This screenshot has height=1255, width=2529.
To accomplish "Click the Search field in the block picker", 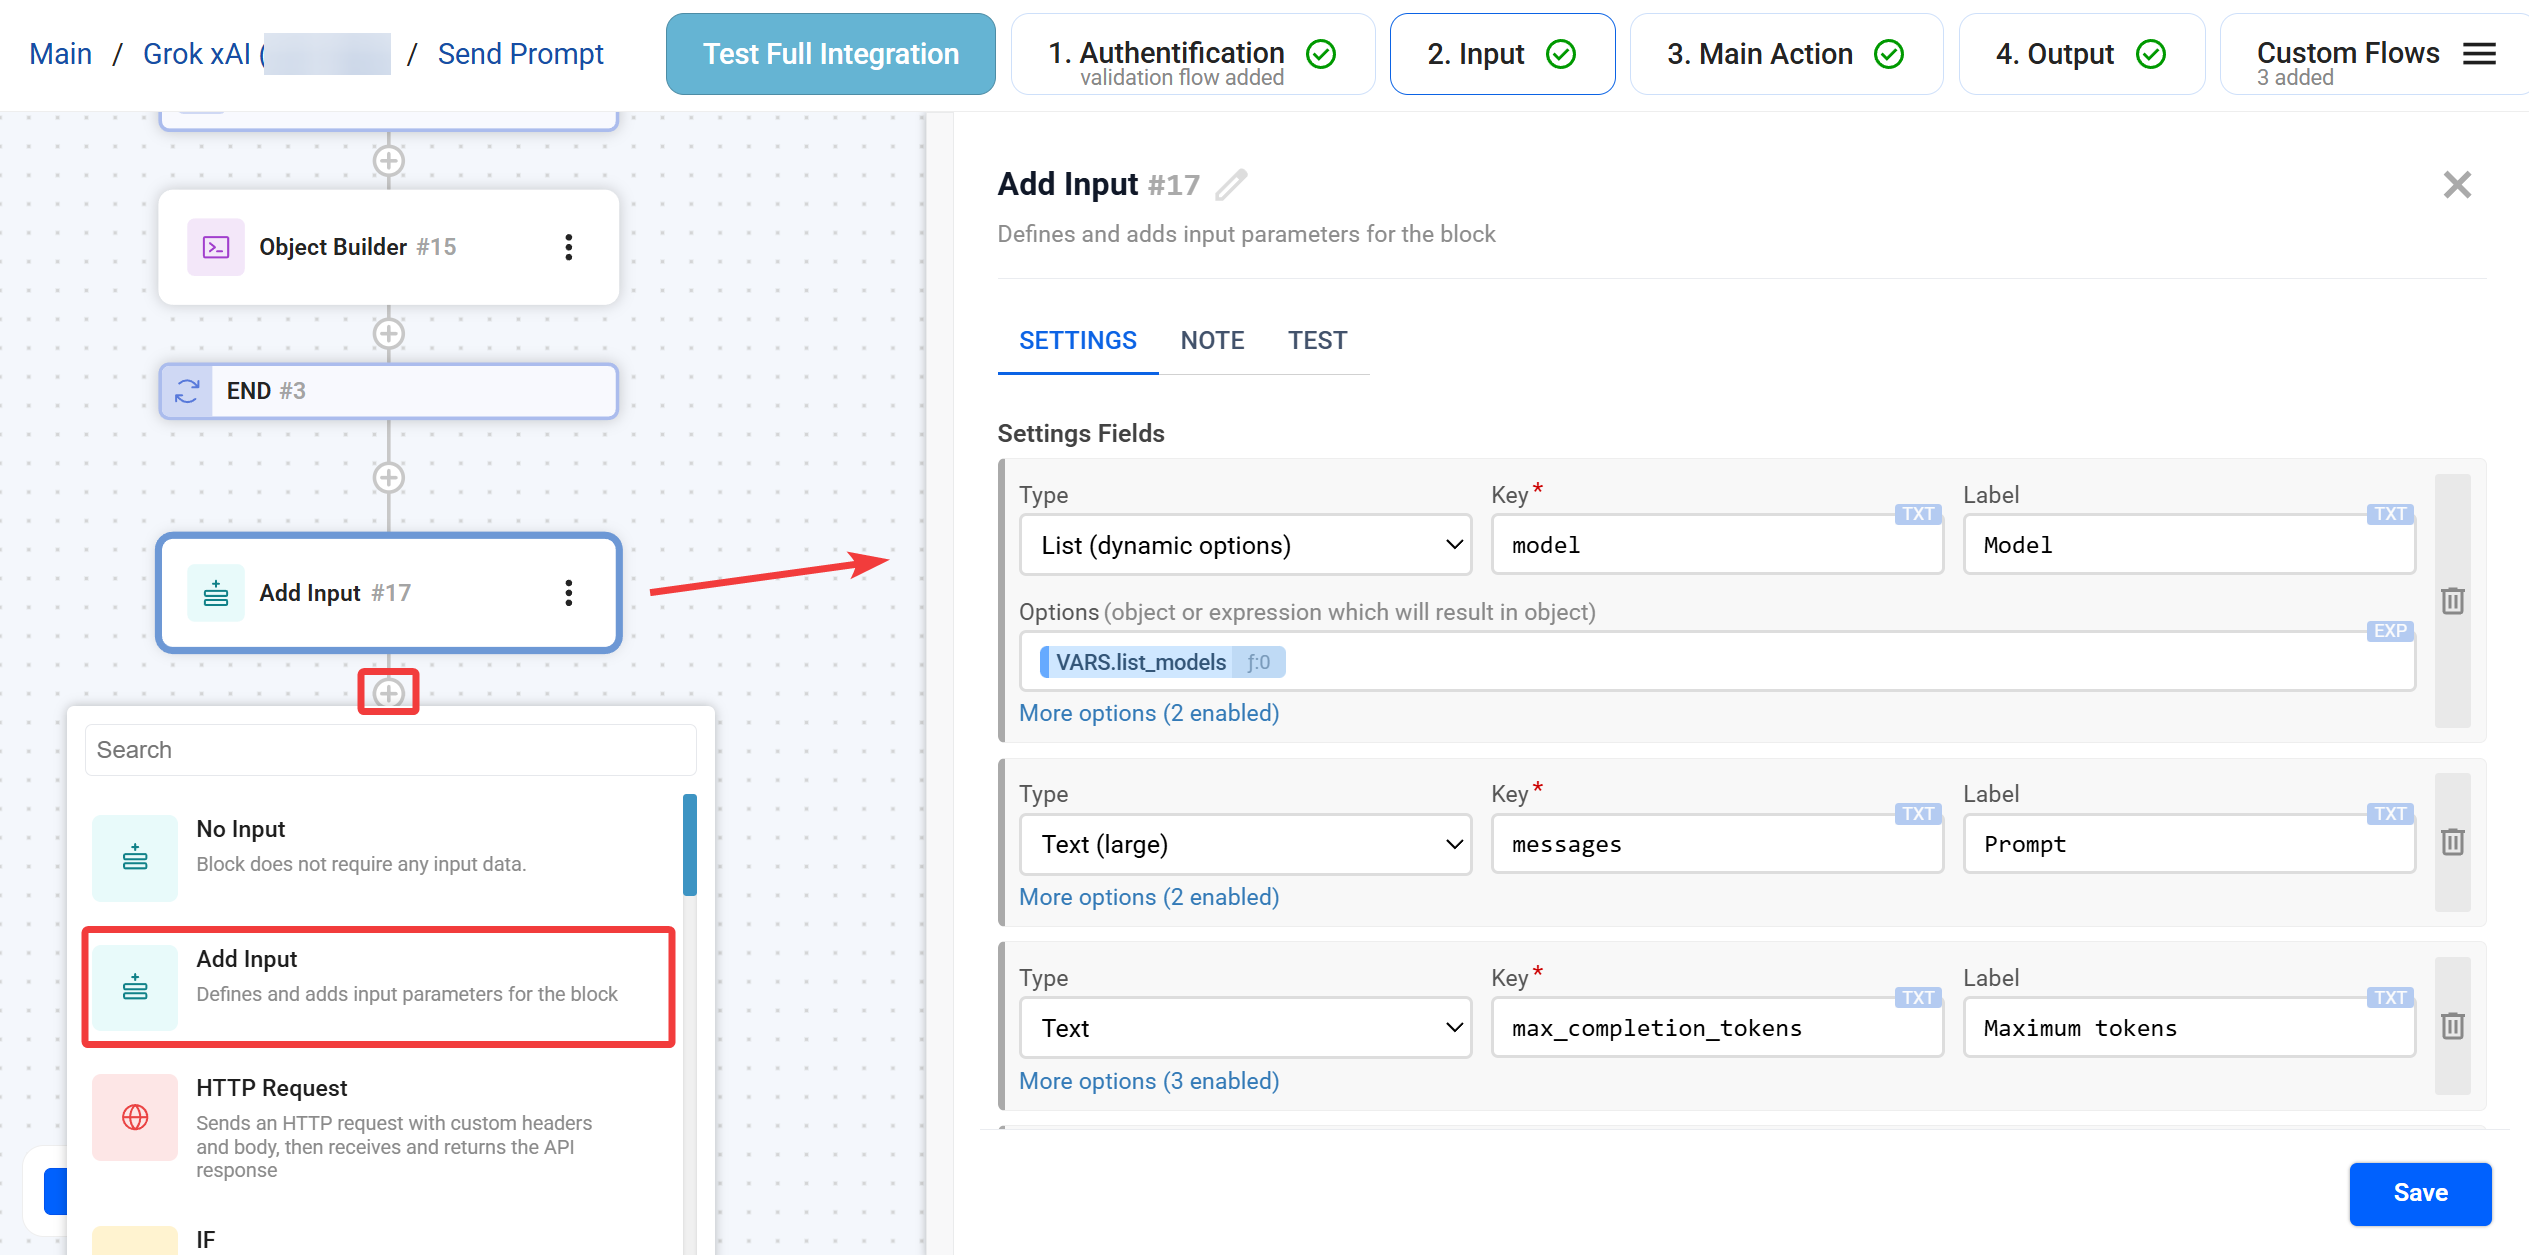I will (390, 749).
